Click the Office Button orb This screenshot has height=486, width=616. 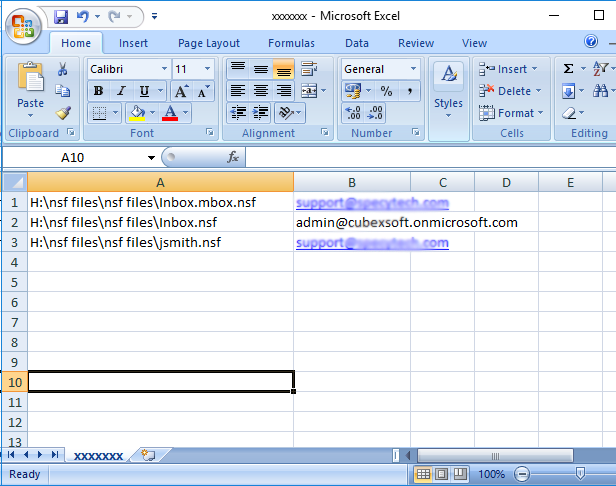point(23,27)
